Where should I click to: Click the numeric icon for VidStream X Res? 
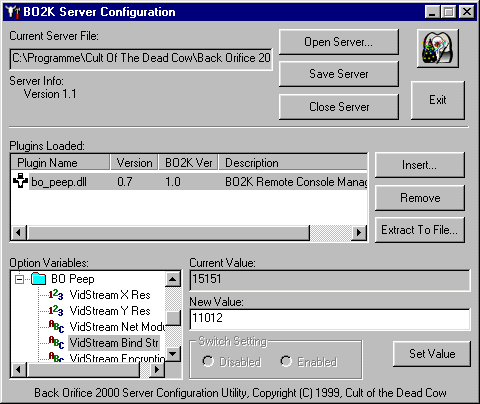(x=56, y=295)
